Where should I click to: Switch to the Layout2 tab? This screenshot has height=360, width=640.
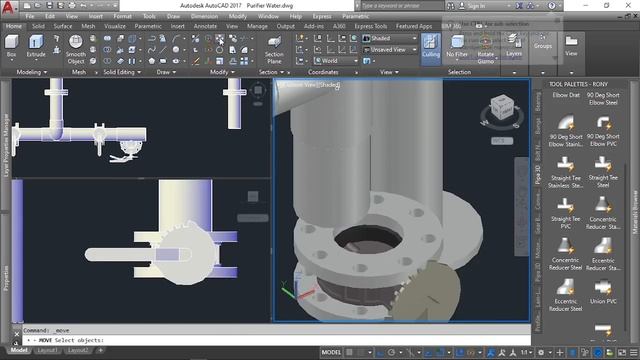(x=78, y=350)
